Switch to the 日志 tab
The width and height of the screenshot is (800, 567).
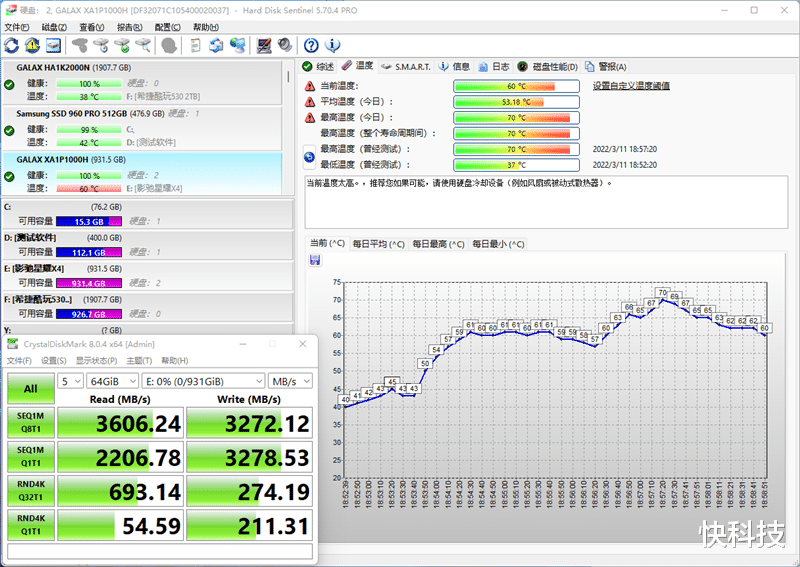[494, 66]
